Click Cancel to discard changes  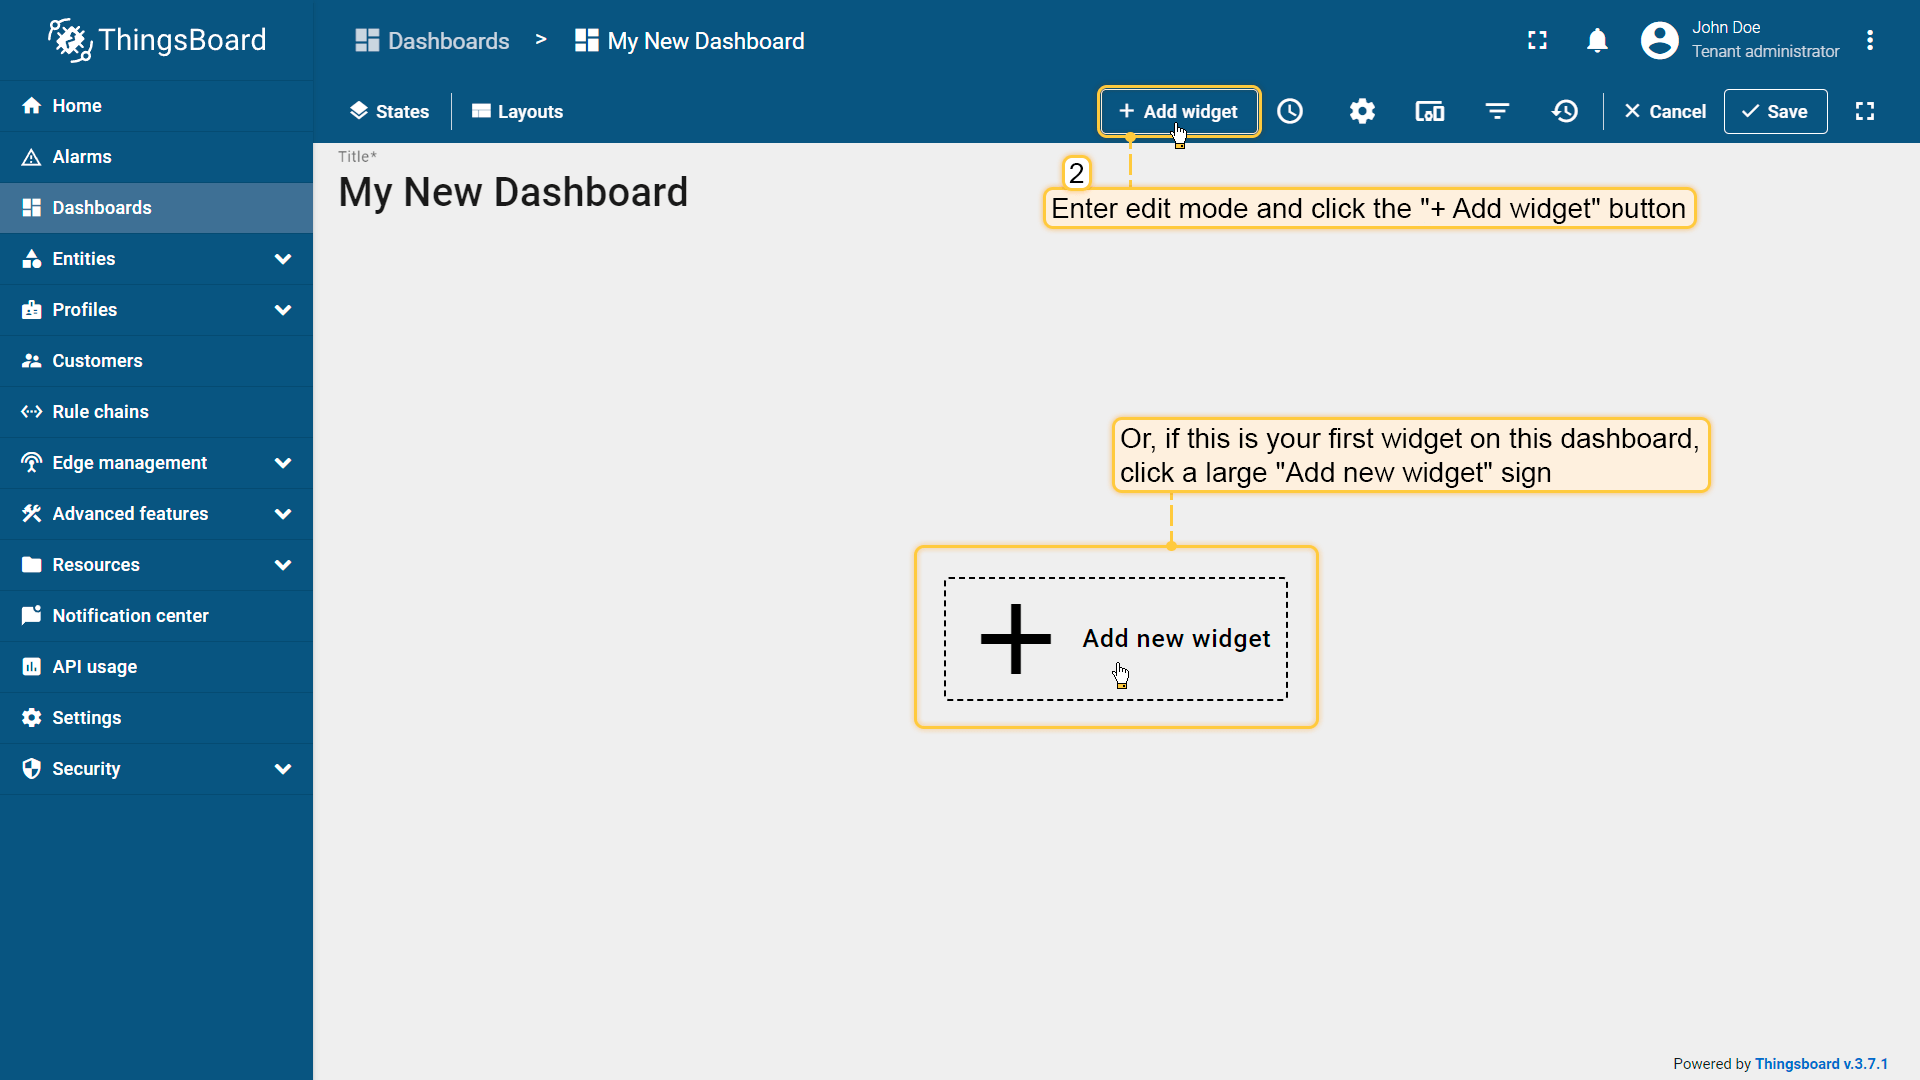tap(1665, 111)
